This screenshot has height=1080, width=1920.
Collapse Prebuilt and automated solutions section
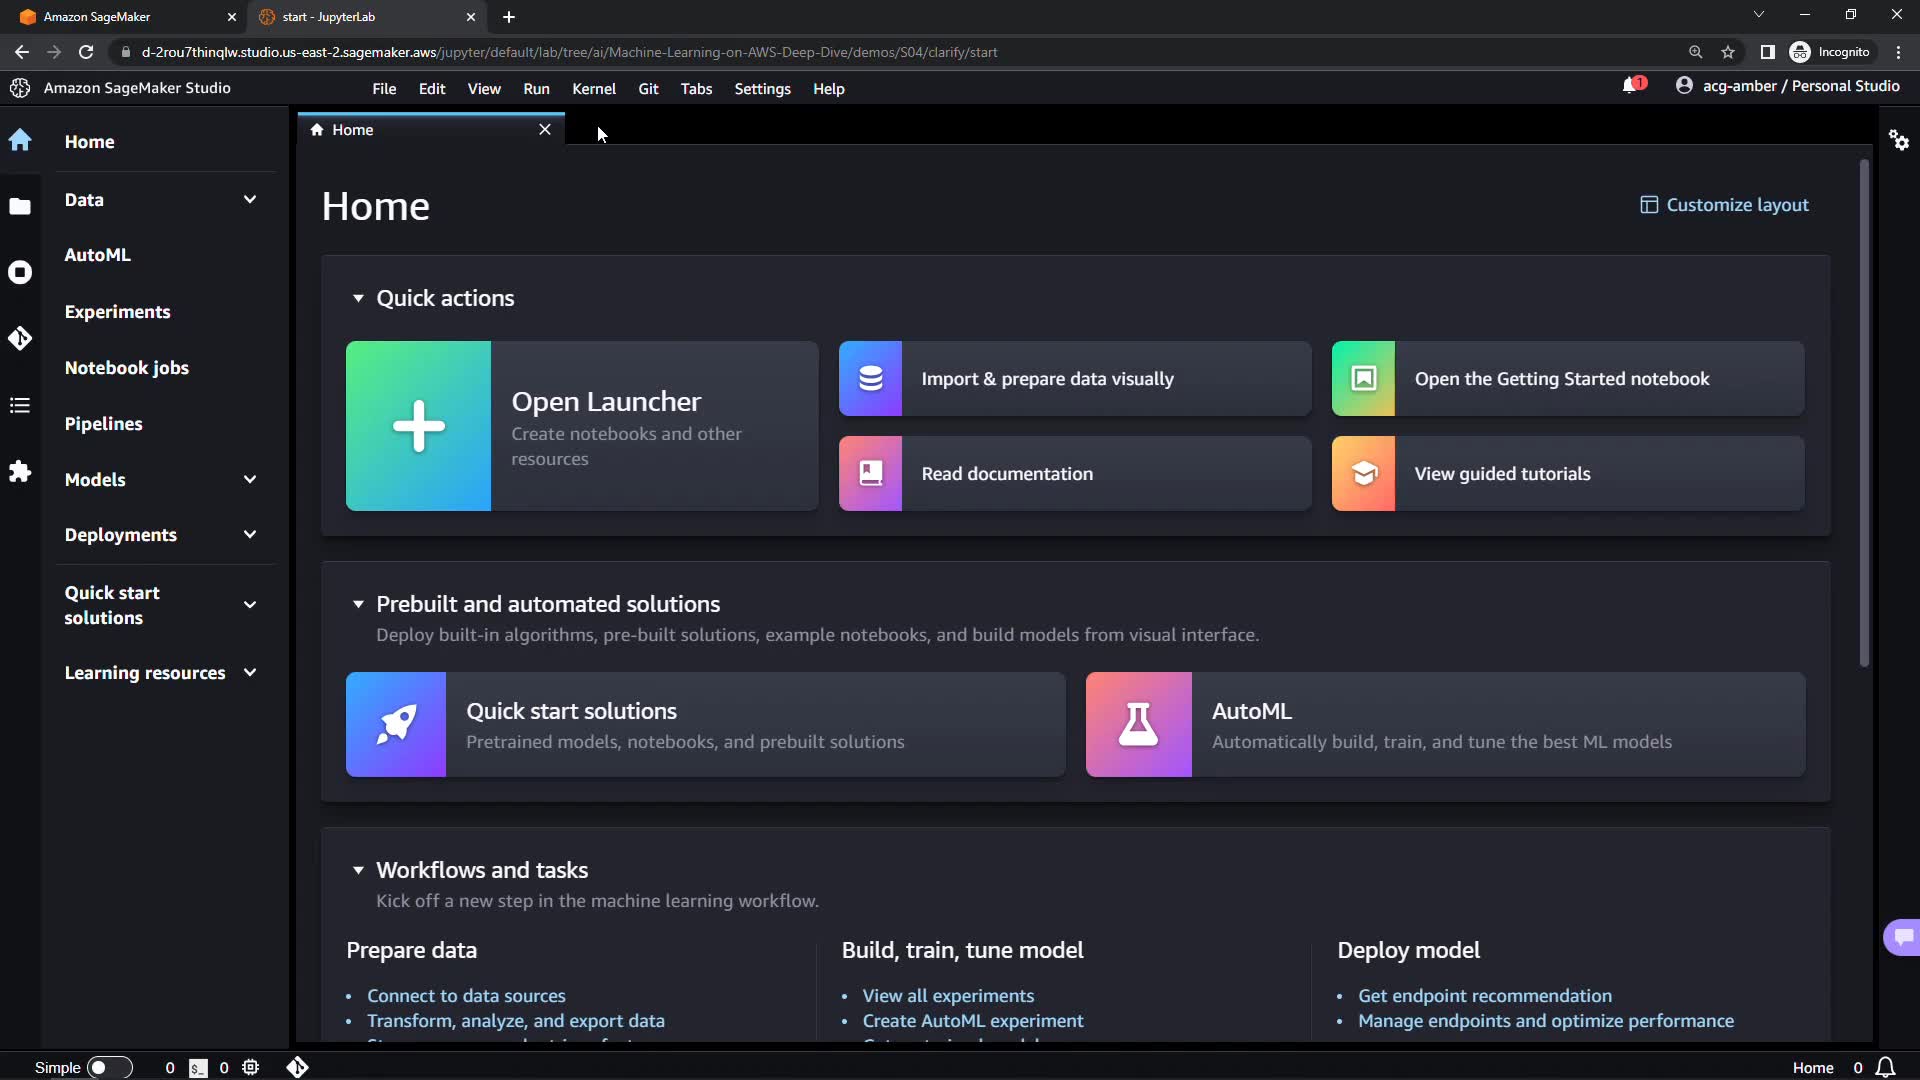pos(358,604)
